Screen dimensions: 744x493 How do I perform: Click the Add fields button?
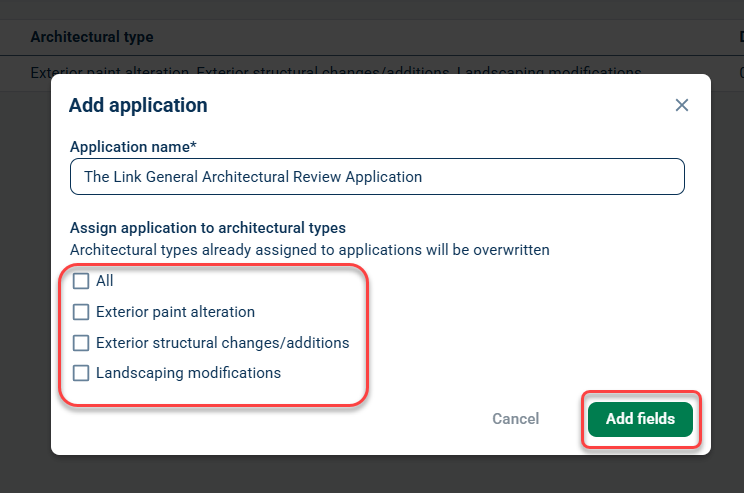click(x=640, y=419)
